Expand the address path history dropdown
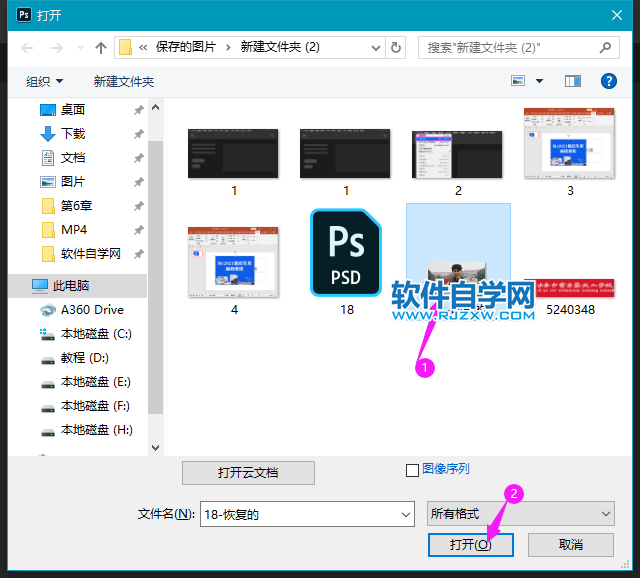640x578 pixels. click(376, 48)
